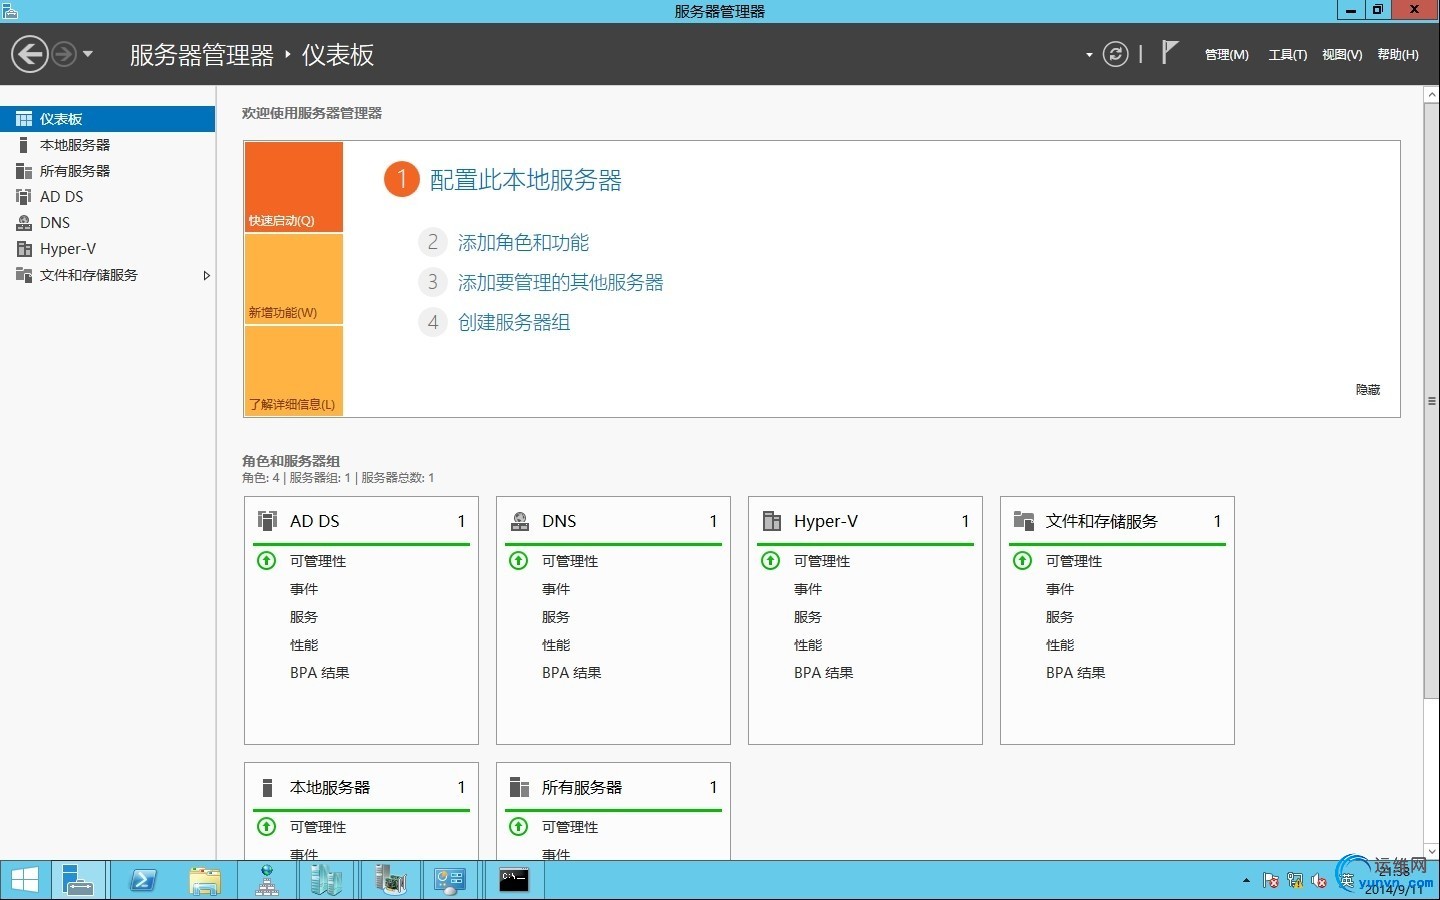1440x900 pixels.
Task: Click 隐藏 to hide the welcome panel
Action: pos(1368,390)
